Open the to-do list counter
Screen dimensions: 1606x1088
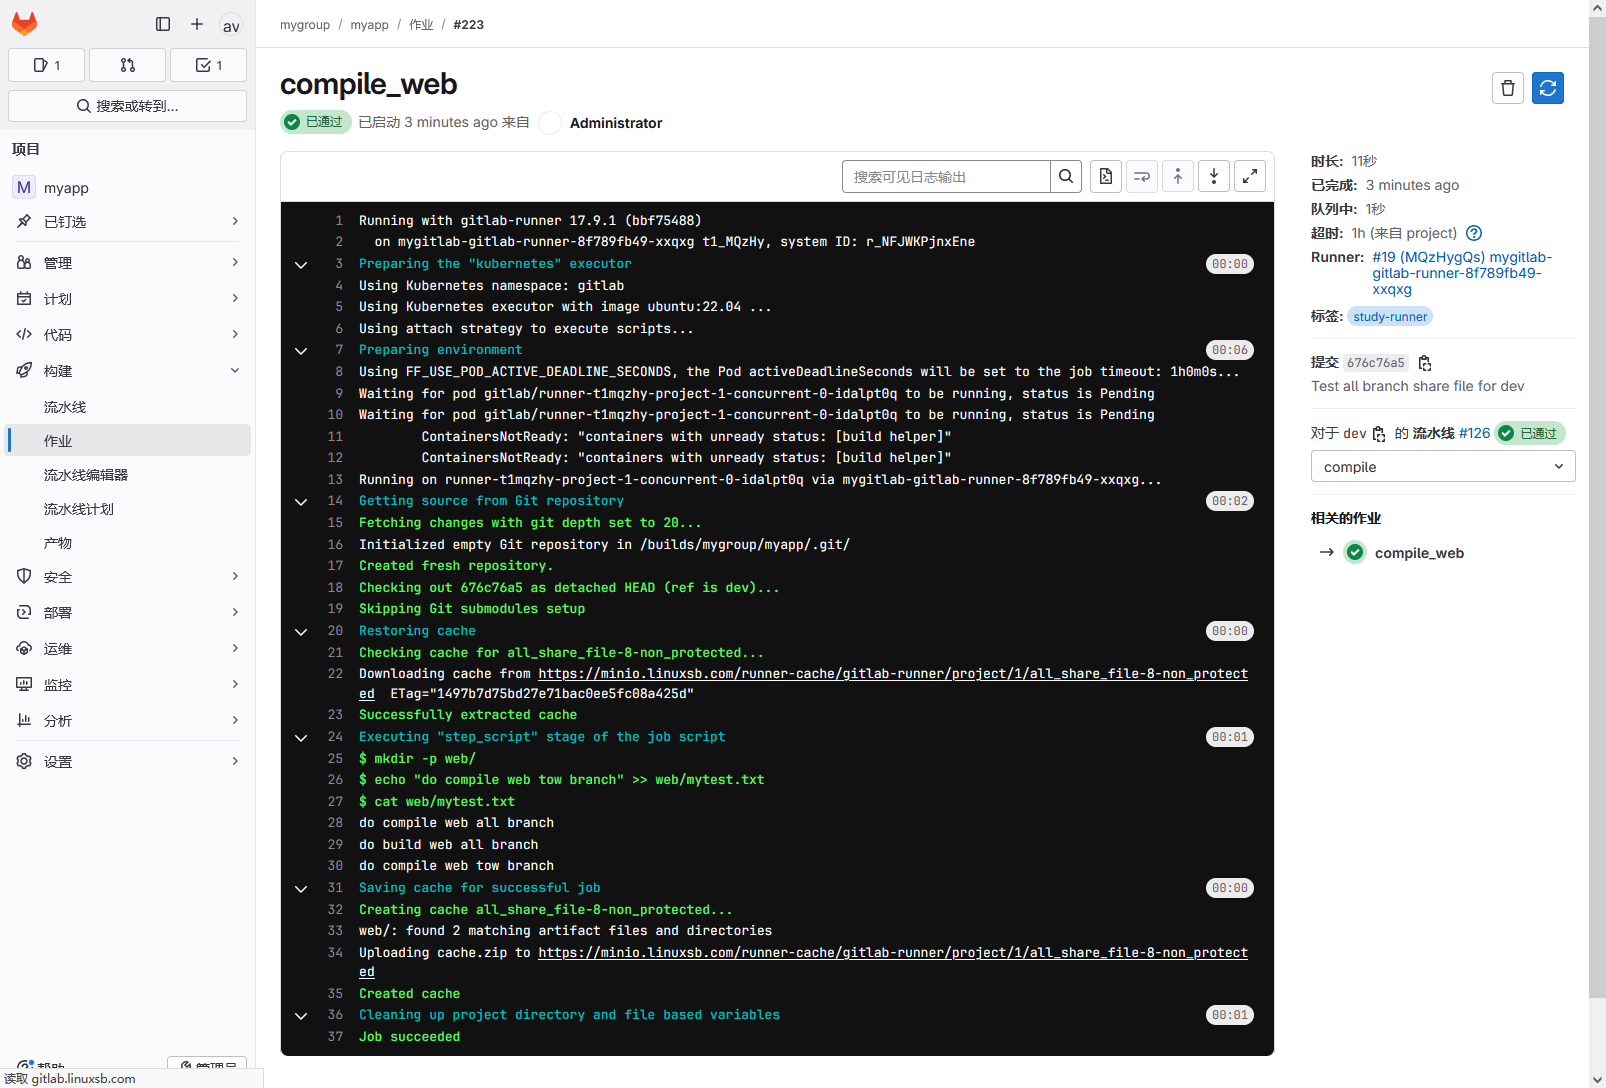tap(208, 65)
